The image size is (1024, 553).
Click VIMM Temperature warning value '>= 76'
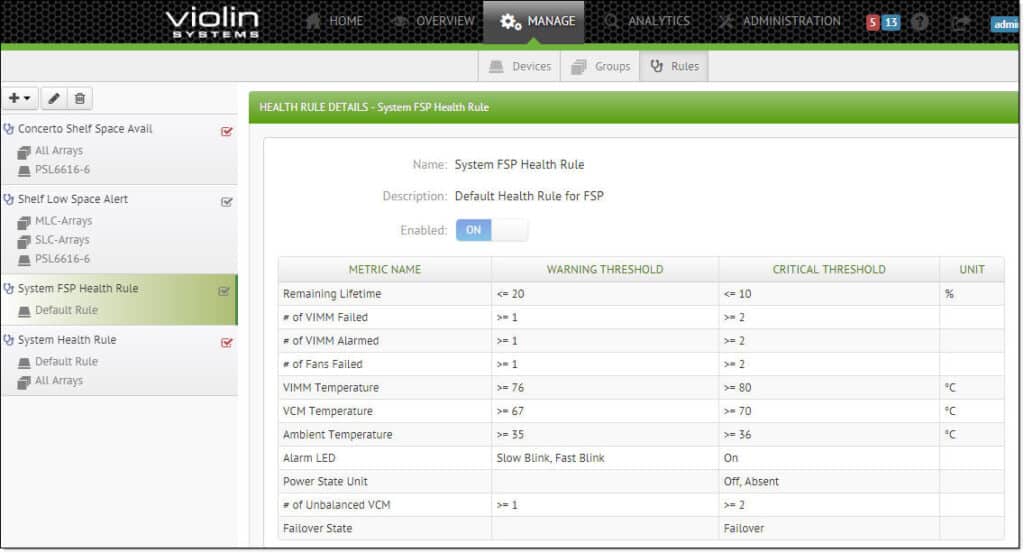click(x=510, y=388)
